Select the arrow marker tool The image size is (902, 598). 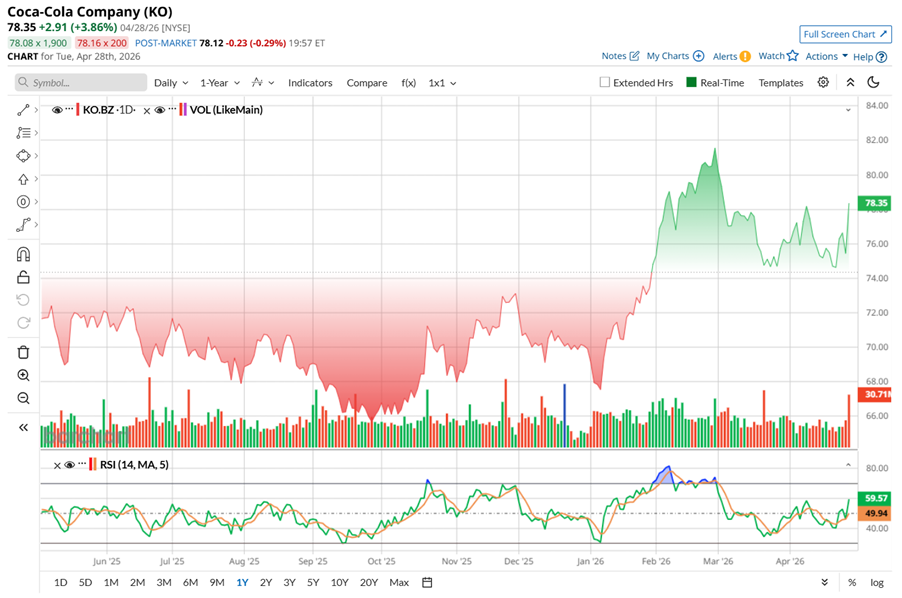point(23,179)
